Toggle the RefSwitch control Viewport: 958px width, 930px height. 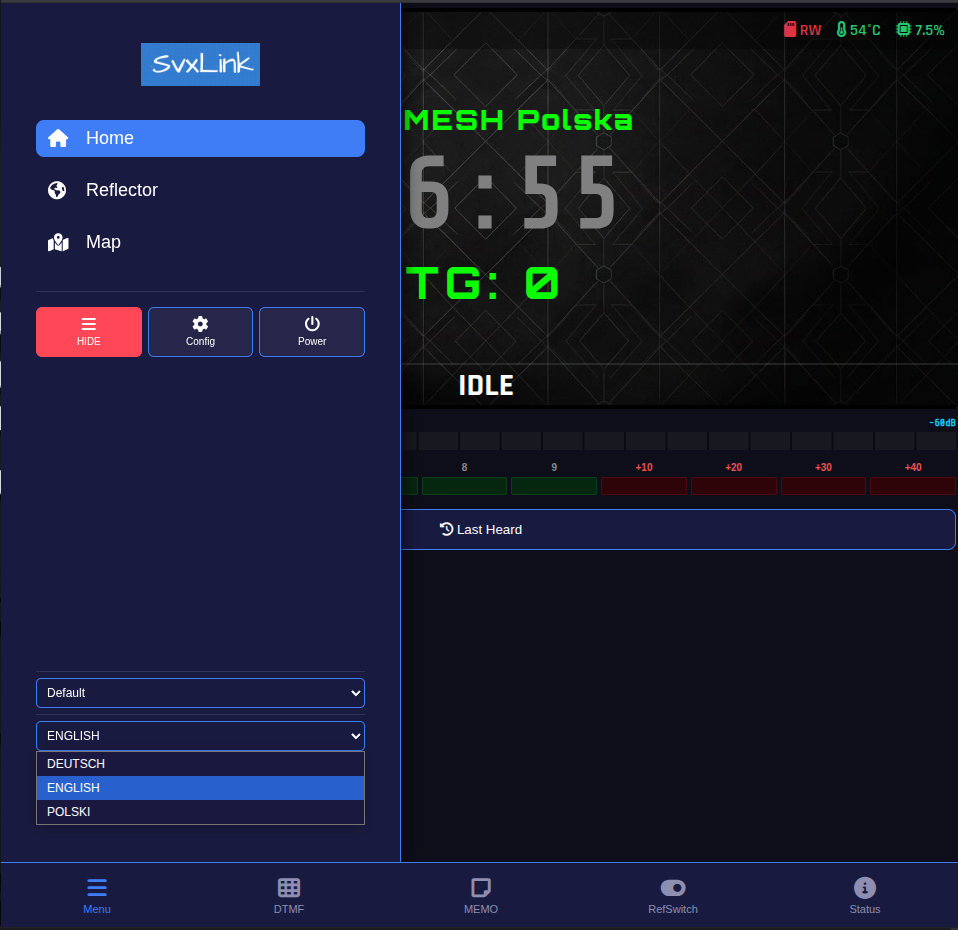673,896
